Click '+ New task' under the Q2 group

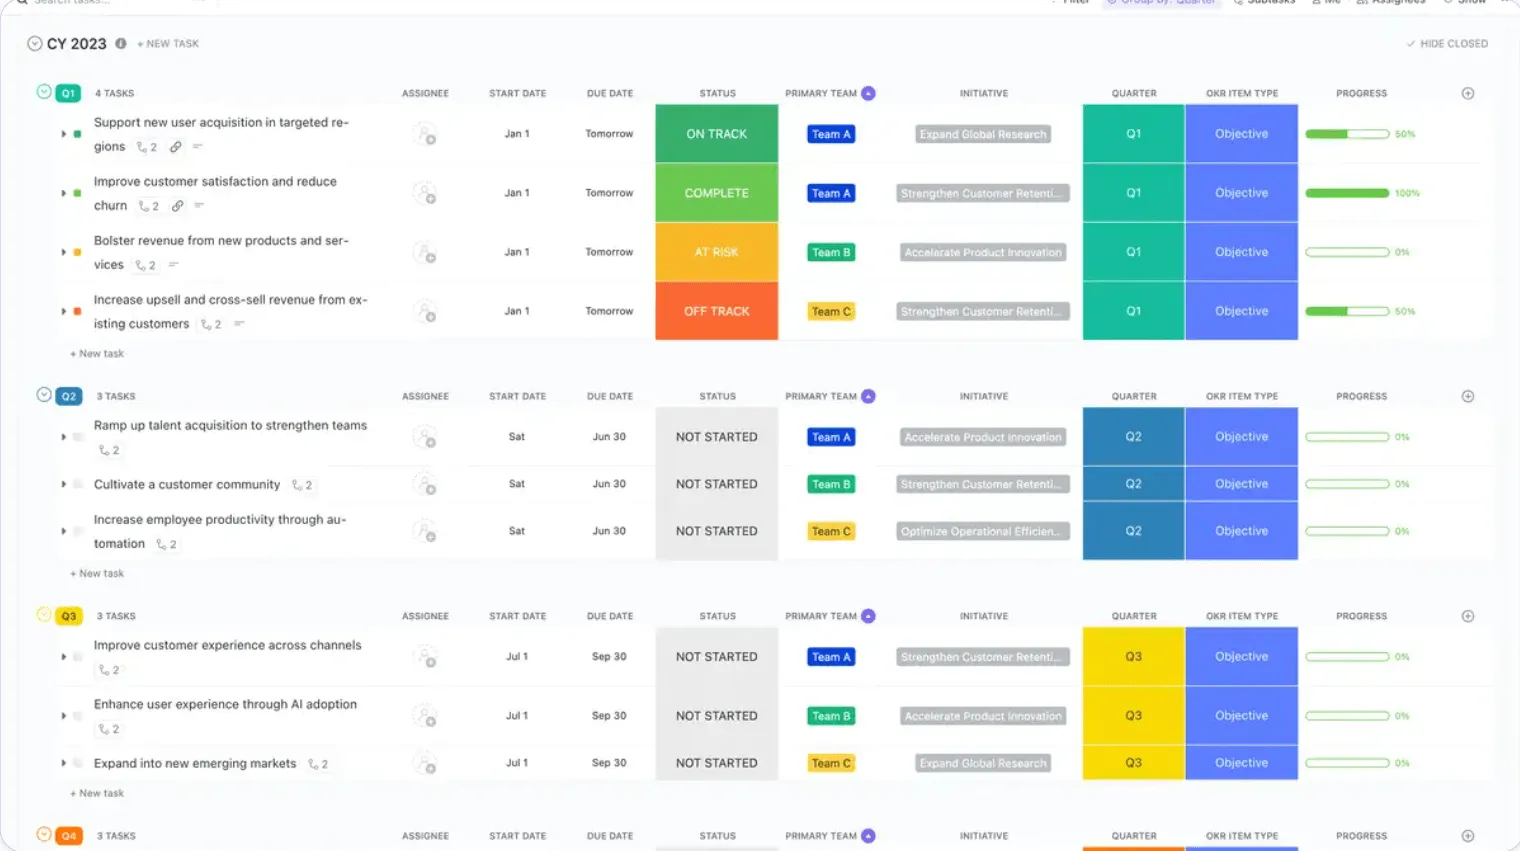coord(97,574)
